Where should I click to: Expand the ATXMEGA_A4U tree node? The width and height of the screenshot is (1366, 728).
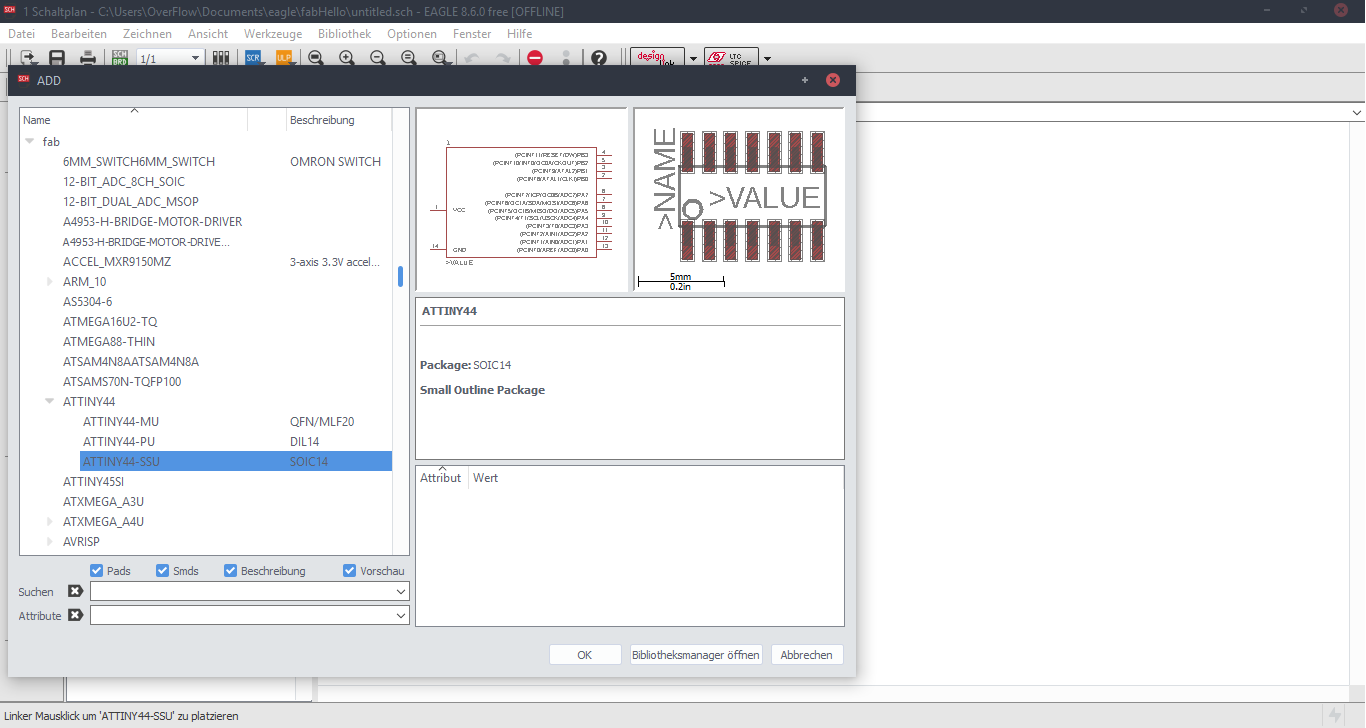pyautogui.click(x=50, y=522)
